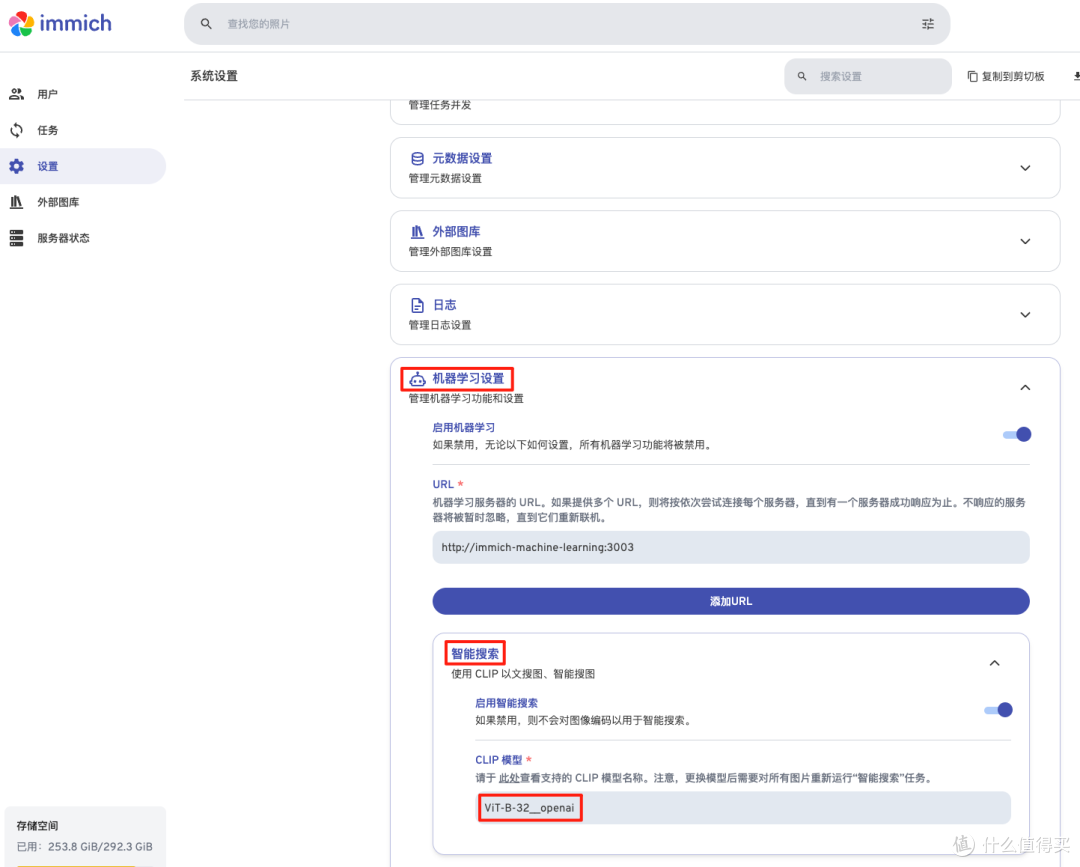Screen dimensions: 1080x867
Task: Collapse the 智能搜索 section chevron
Action: point(995,663)
